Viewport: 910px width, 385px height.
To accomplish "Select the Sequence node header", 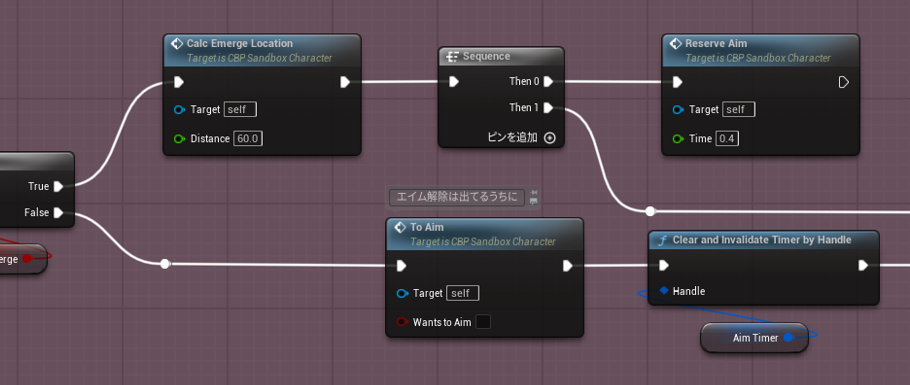I will point(501,56).
